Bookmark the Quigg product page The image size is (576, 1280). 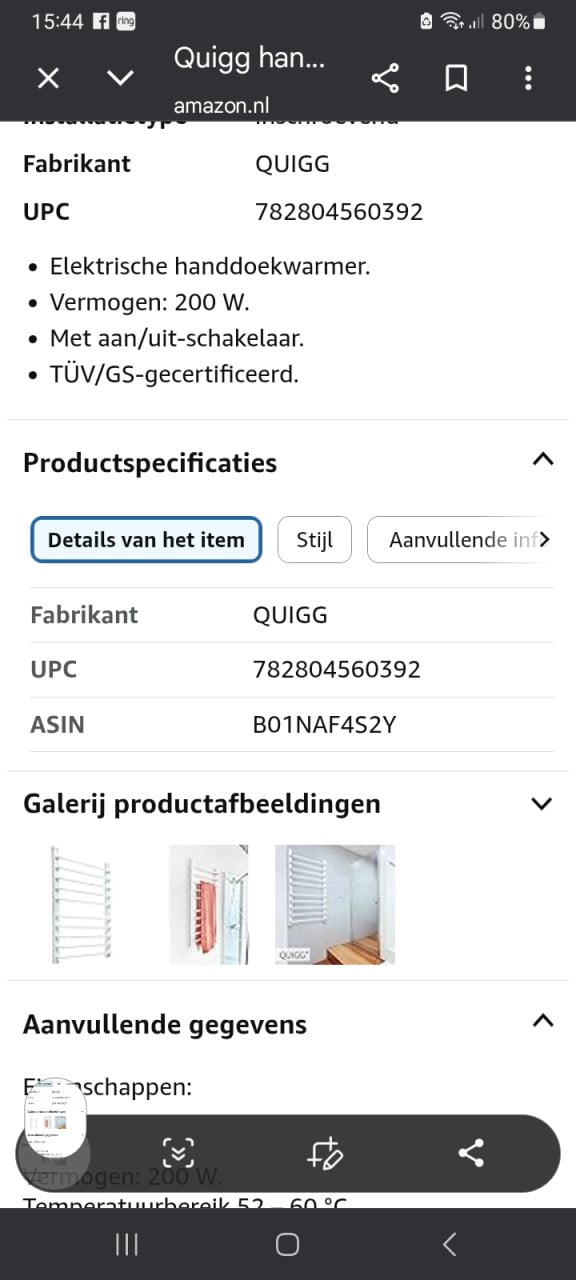pyautogui.click(x=456, y=78)
